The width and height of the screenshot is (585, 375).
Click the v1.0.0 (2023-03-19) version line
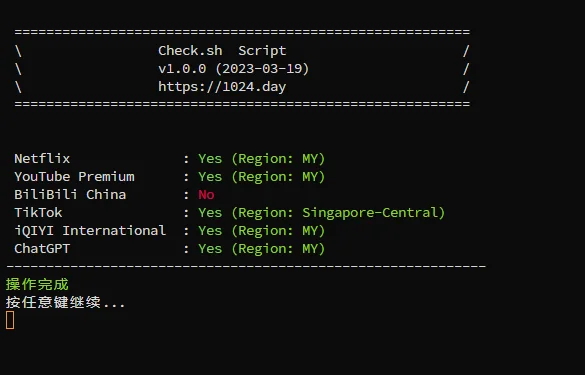[234, 69]
